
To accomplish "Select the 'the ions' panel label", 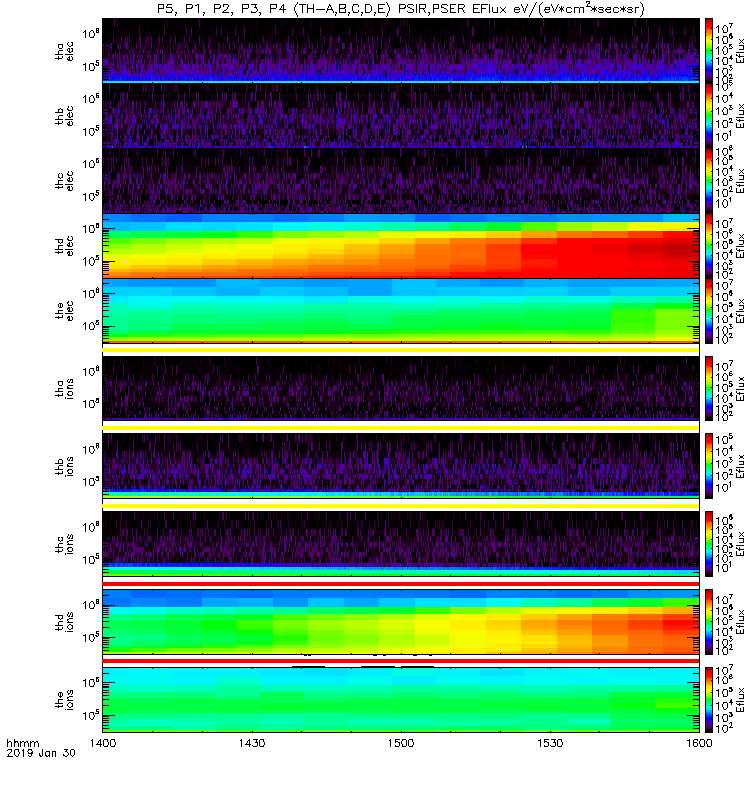I will [64, 699].
